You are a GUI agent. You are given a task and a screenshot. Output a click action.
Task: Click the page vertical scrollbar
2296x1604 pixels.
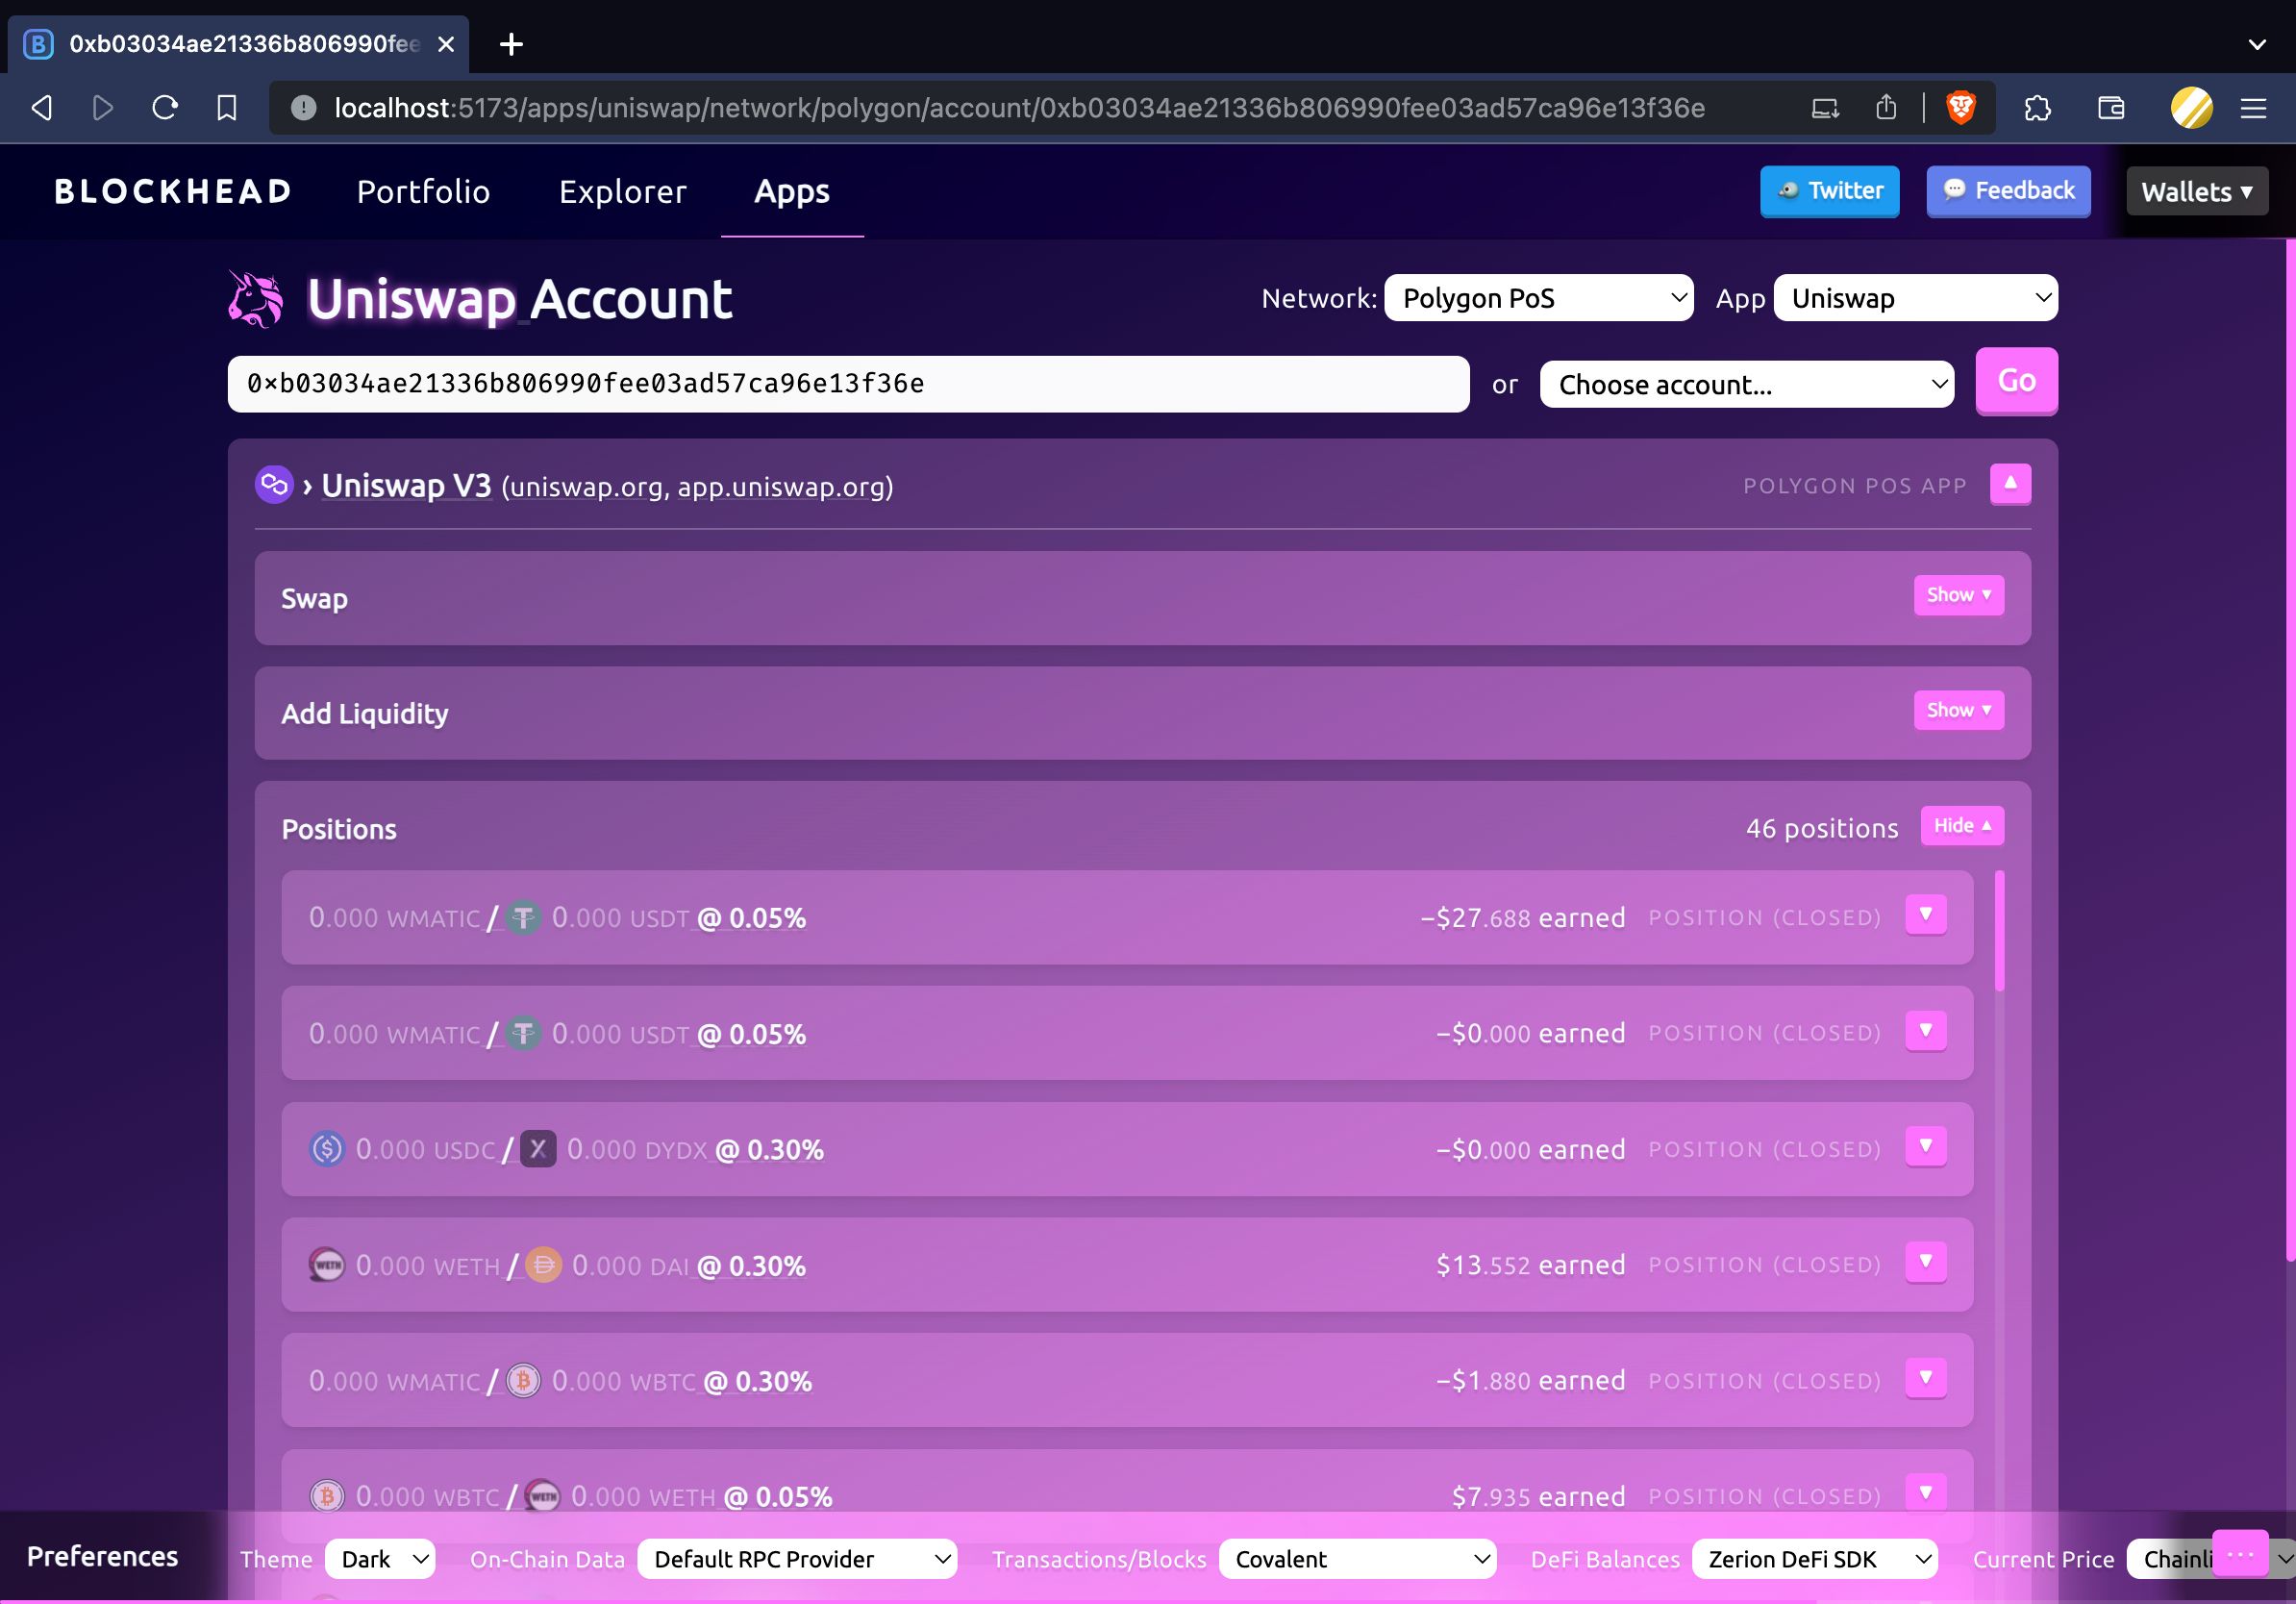(2290, 750)
